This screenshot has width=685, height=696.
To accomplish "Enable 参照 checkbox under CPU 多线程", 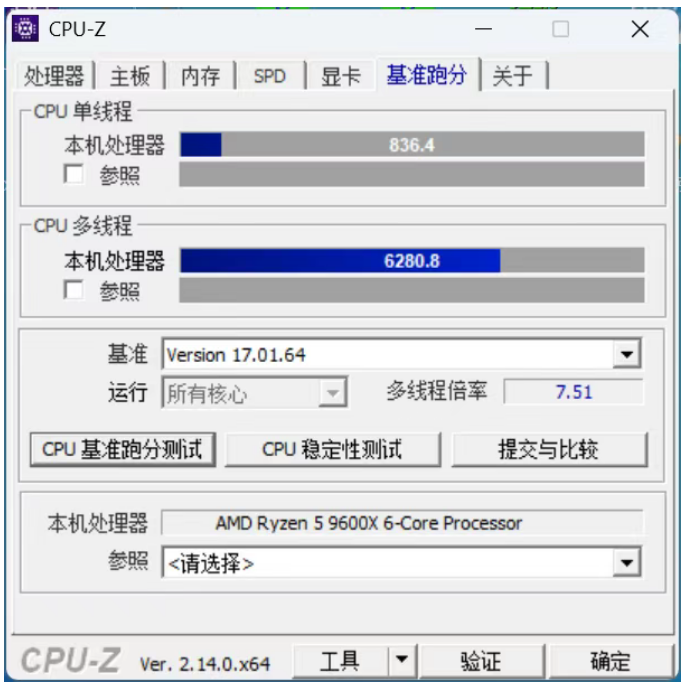I will (73, 290).
